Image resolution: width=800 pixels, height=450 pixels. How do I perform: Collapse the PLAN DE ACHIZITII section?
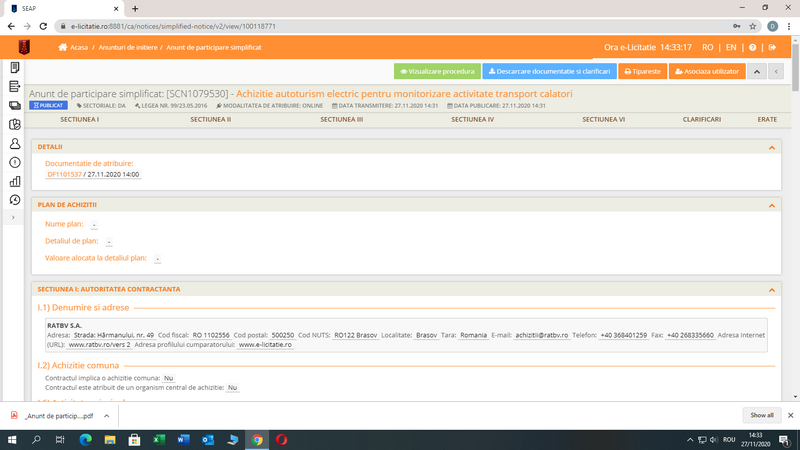[x=772, y=205]
